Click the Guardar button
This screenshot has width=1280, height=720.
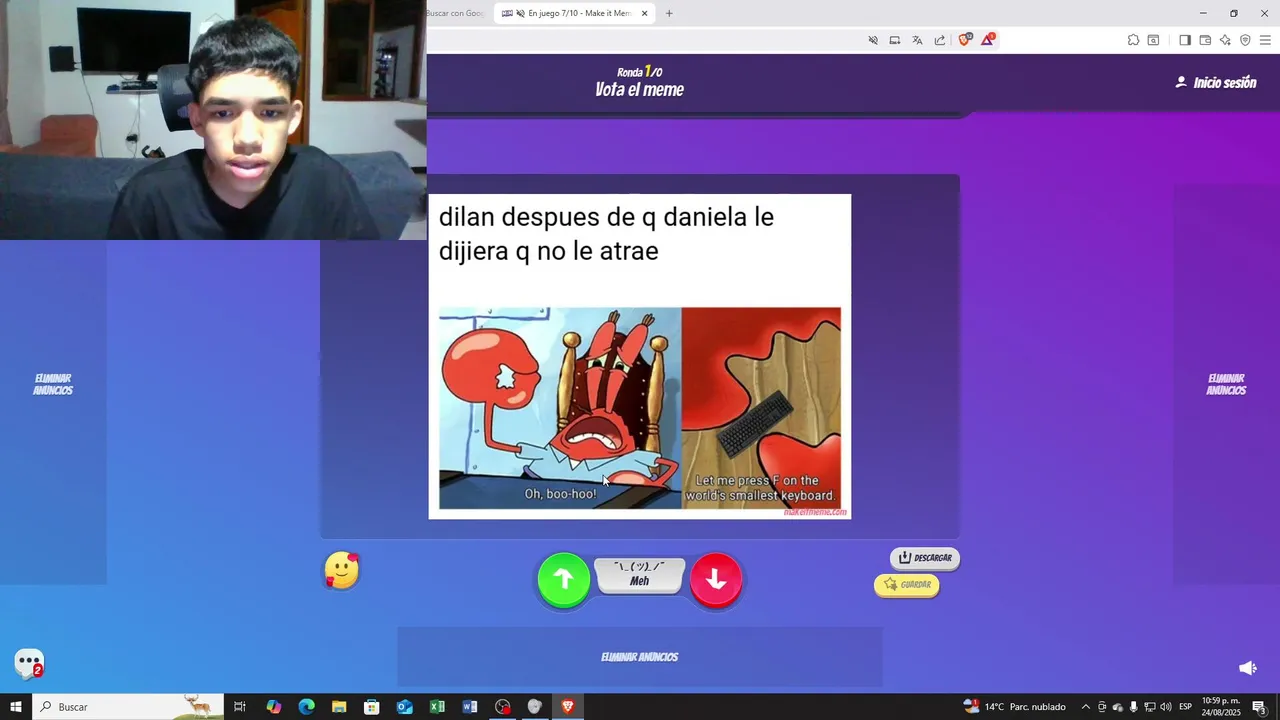point(907,585)
